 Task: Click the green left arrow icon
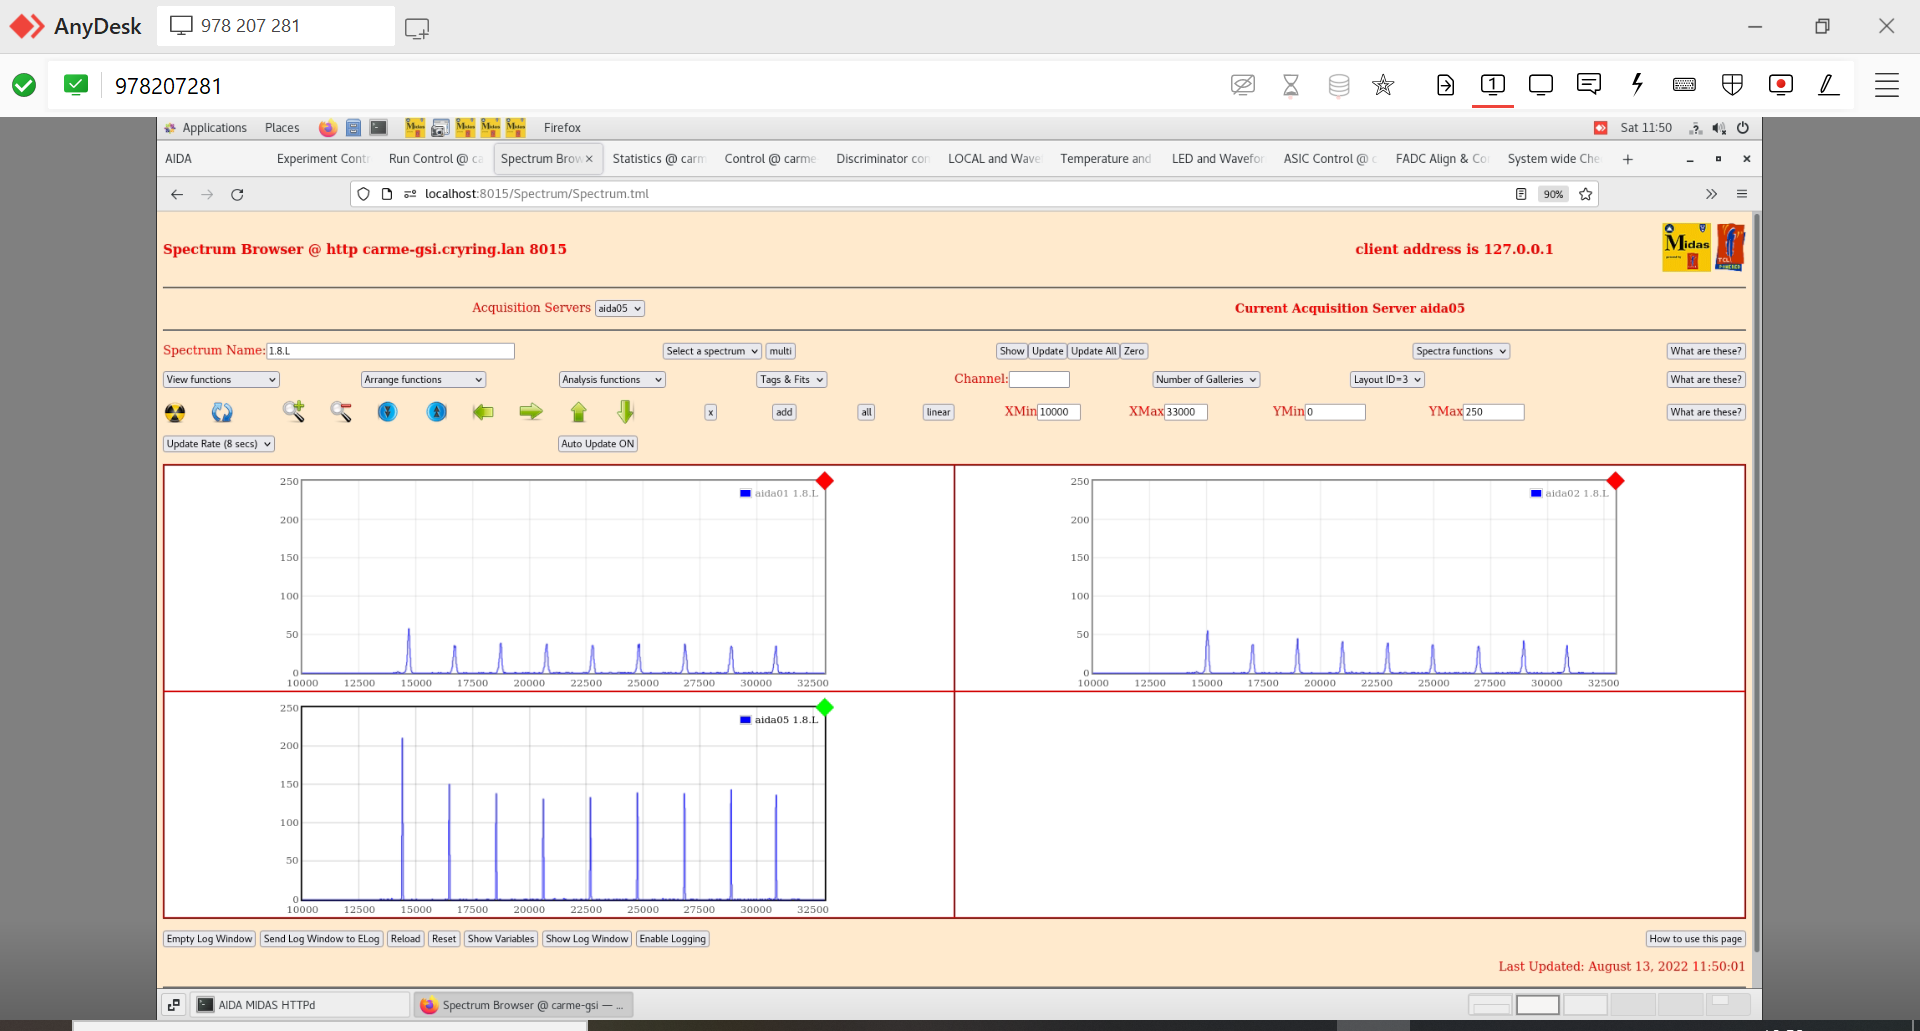tap(483, 412)
